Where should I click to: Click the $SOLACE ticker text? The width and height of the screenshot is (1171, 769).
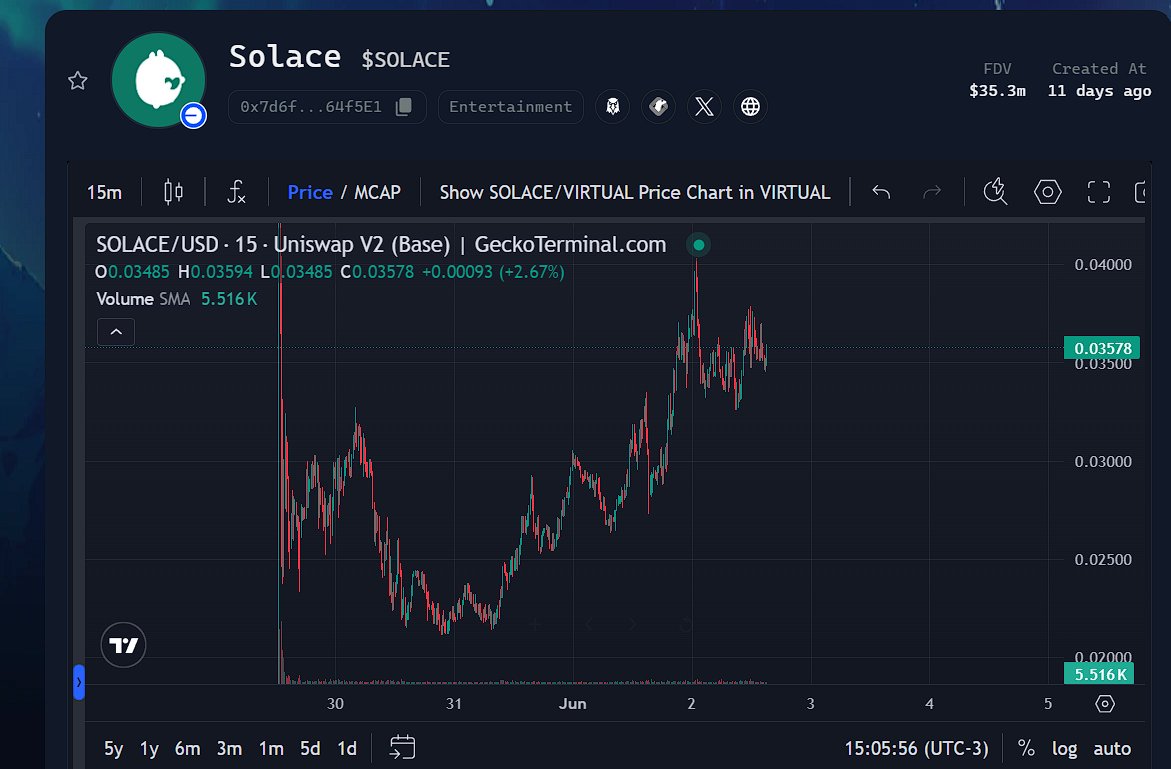coord(406,60)
